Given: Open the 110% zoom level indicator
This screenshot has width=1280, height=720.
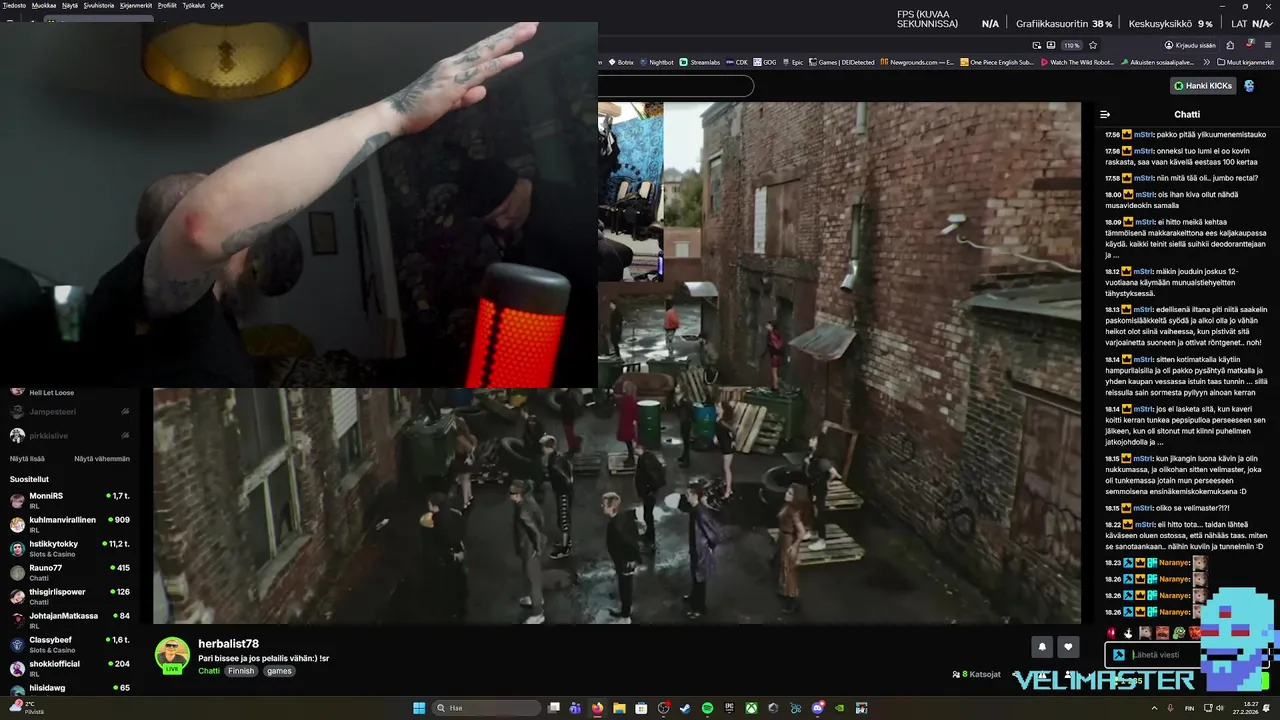Looking at the screenshot, I should tap(1072, 45).
